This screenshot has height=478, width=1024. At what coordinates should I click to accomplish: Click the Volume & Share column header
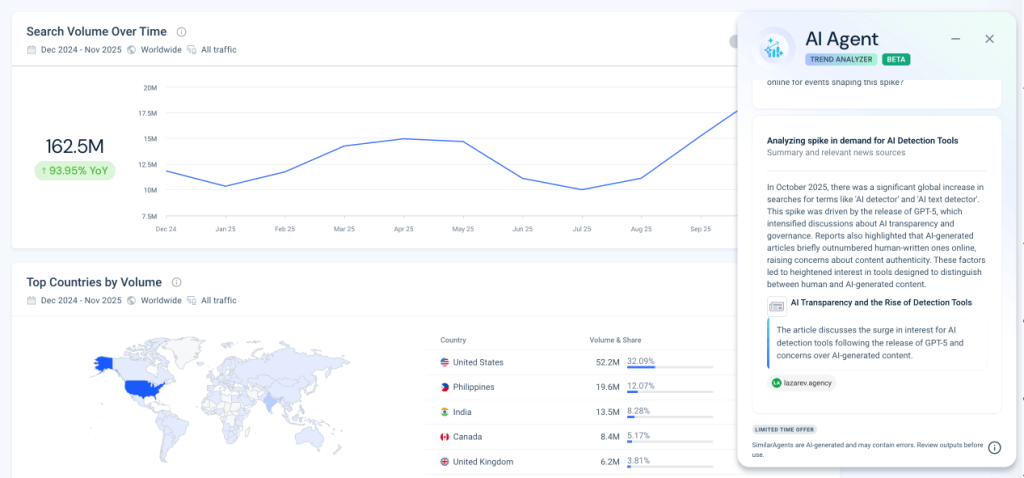614,340
